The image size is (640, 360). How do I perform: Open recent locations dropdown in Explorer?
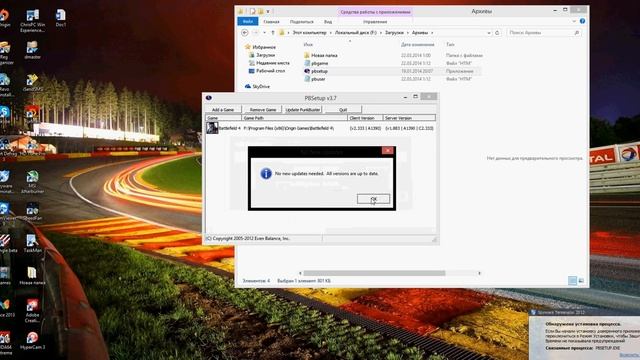[x=264, y=33]
